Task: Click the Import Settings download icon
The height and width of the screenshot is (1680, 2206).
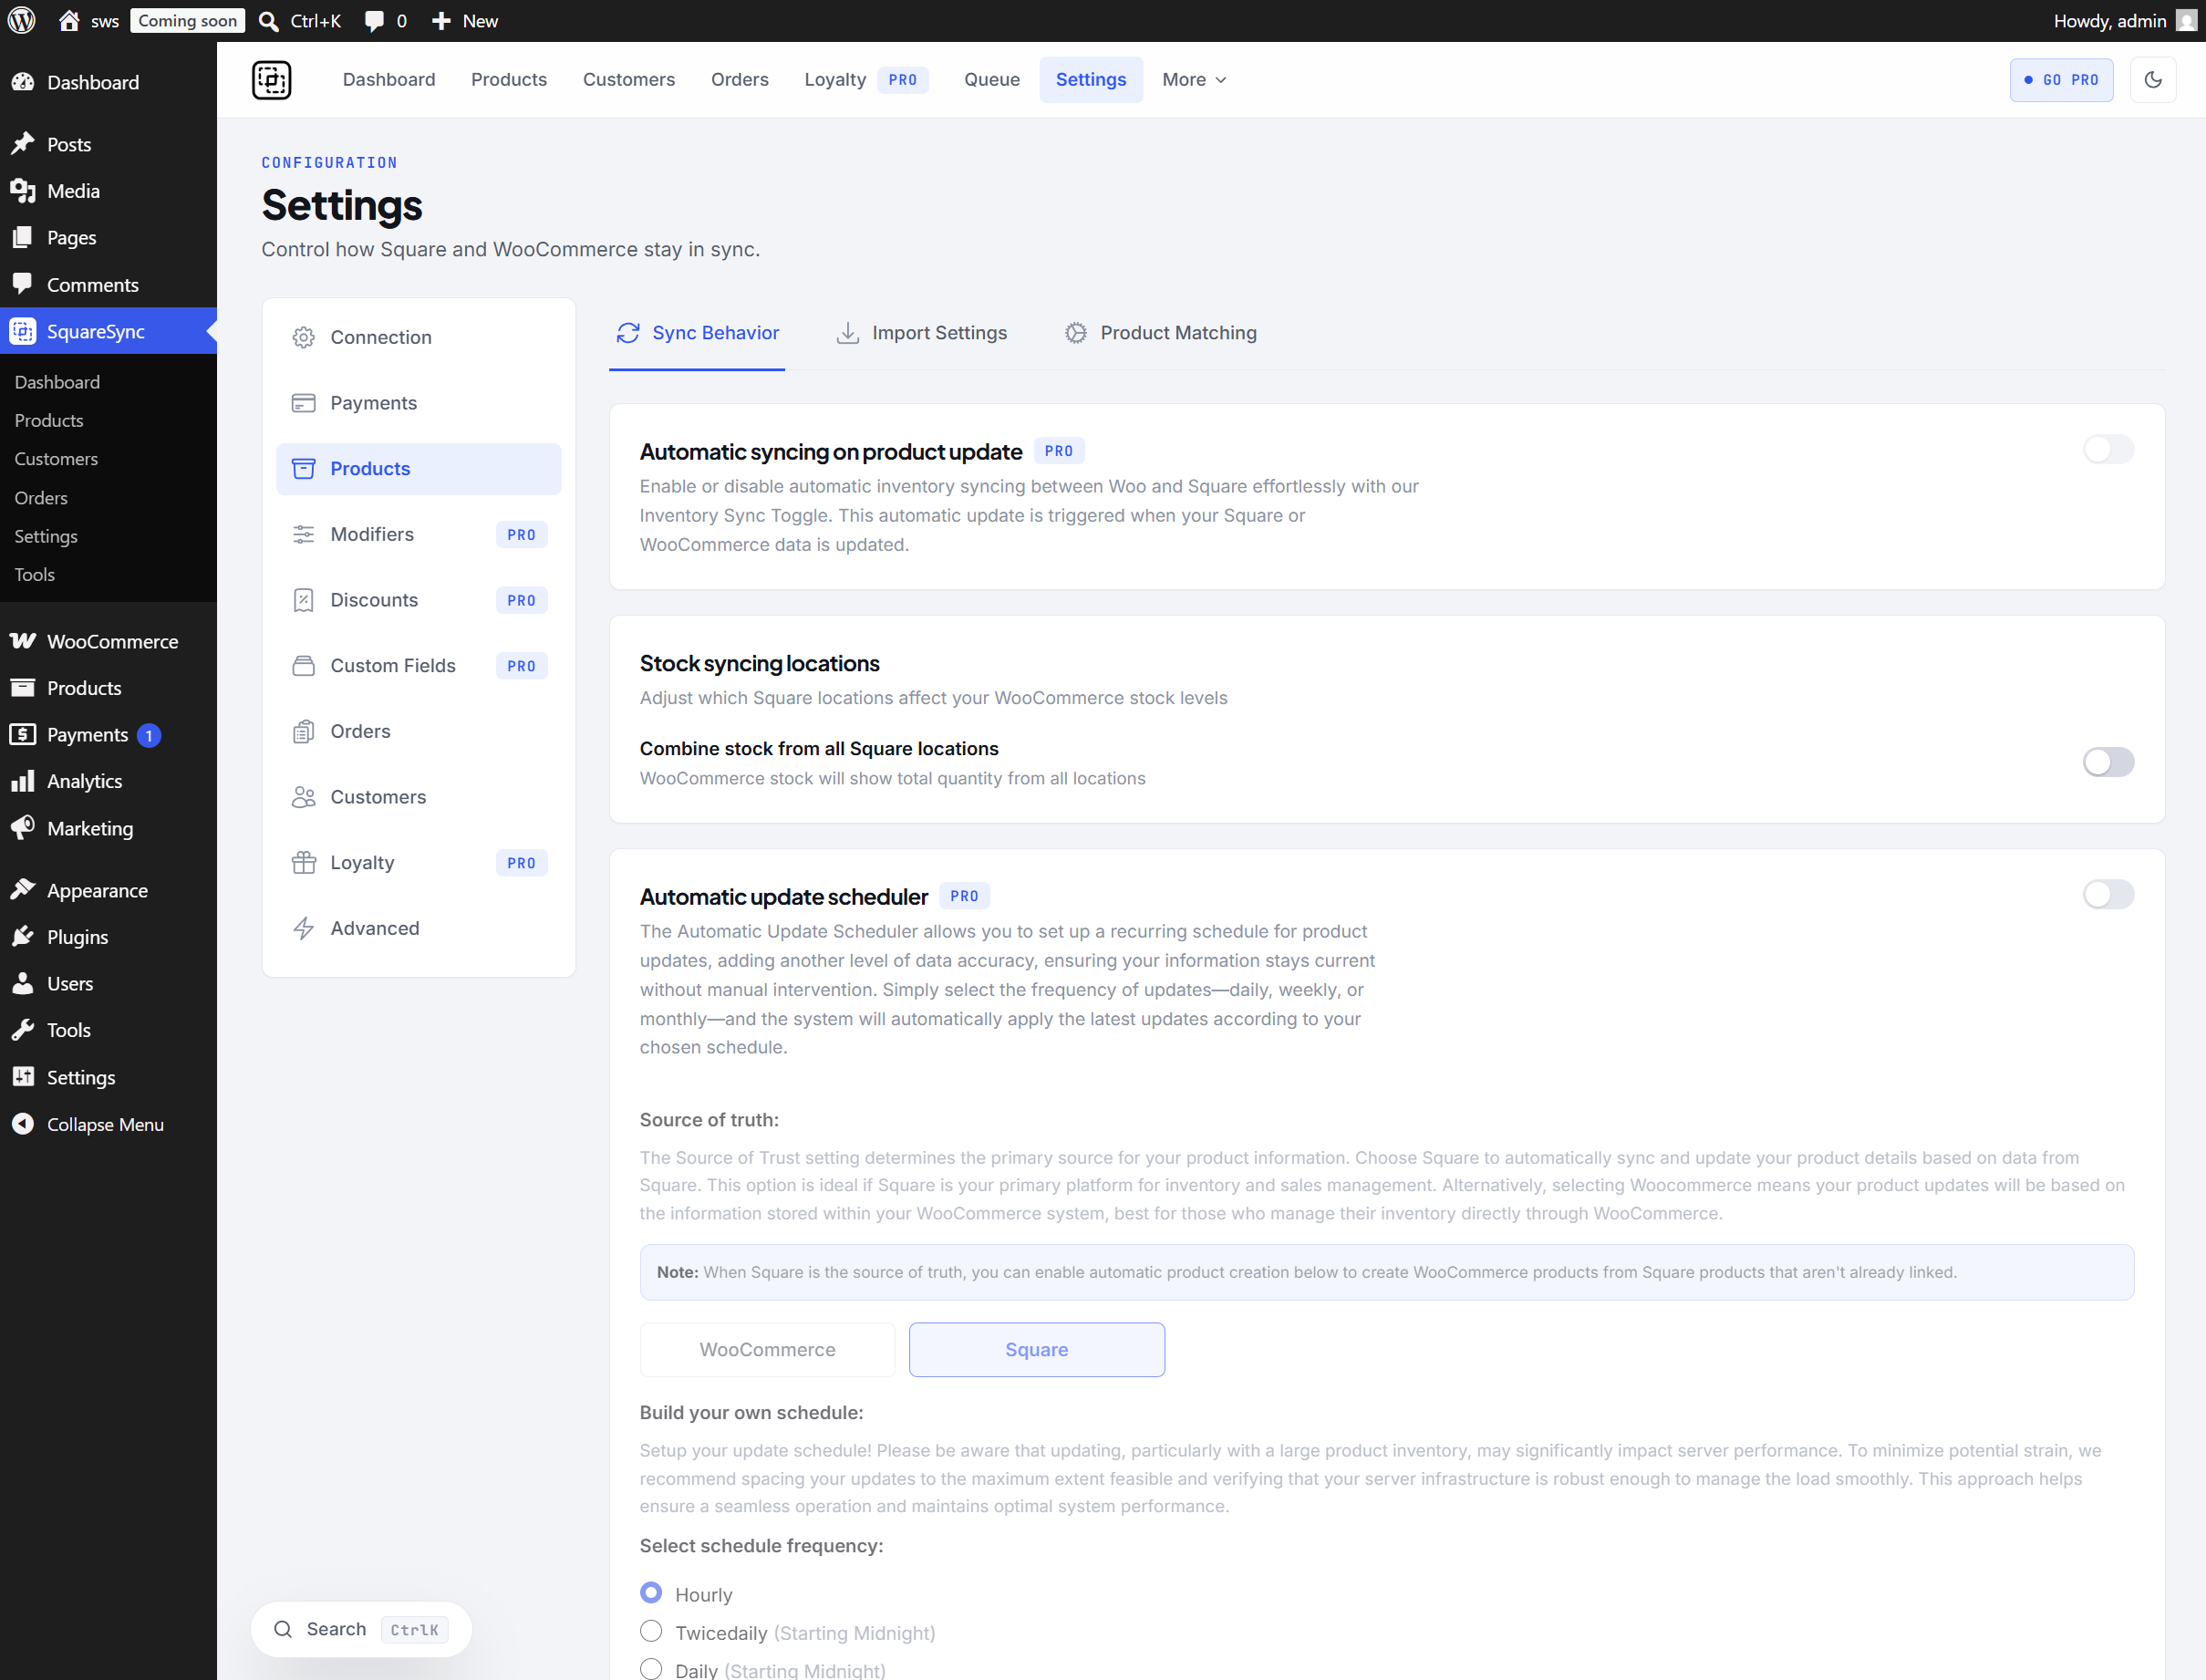Action: tap(848, 333)
